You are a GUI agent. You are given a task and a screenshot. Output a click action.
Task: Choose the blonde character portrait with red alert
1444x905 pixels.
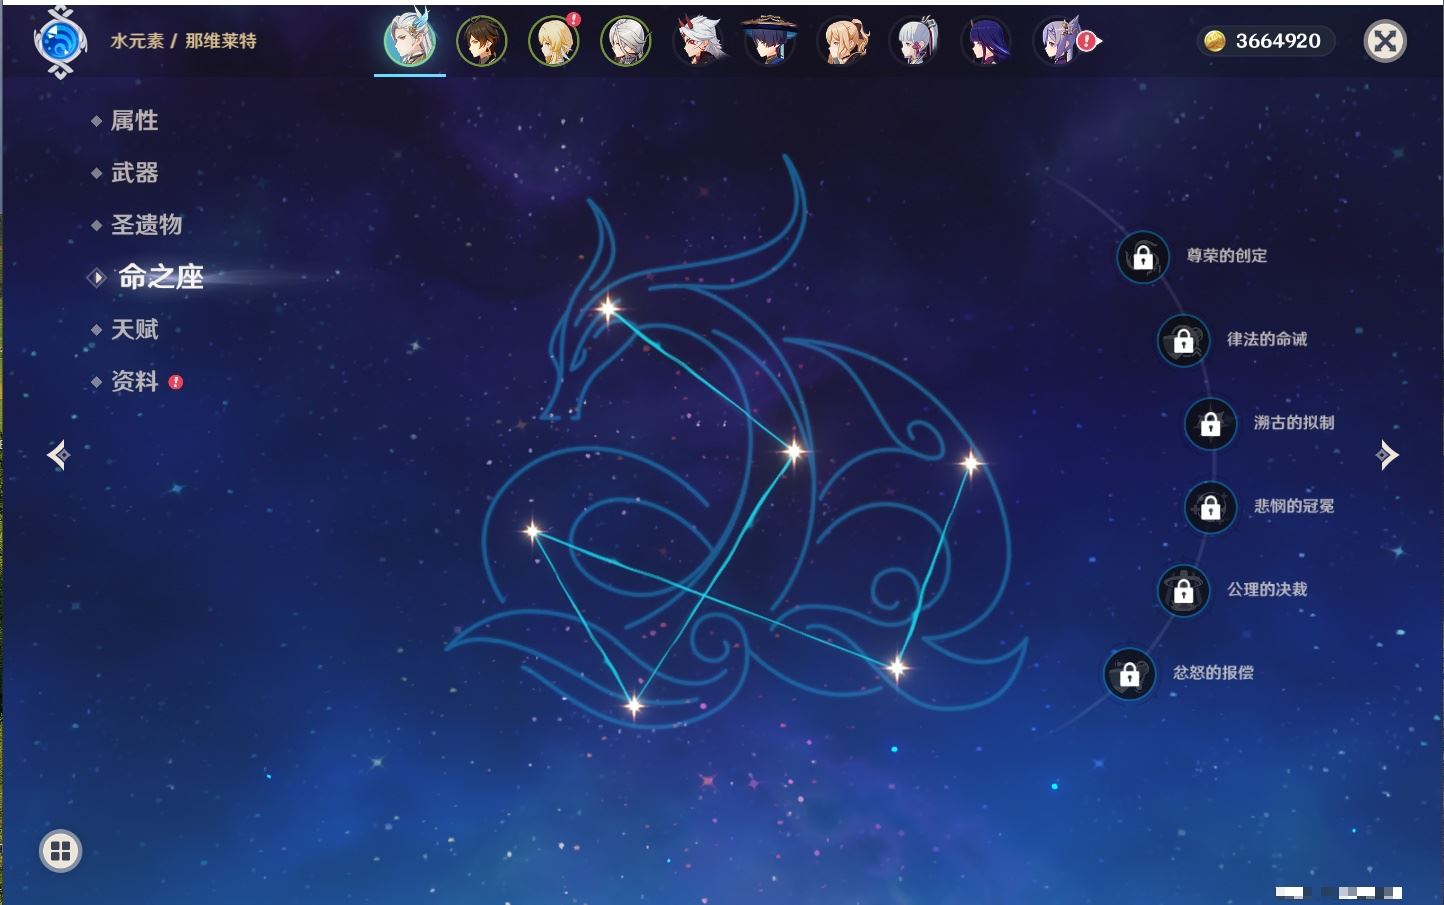553,42
